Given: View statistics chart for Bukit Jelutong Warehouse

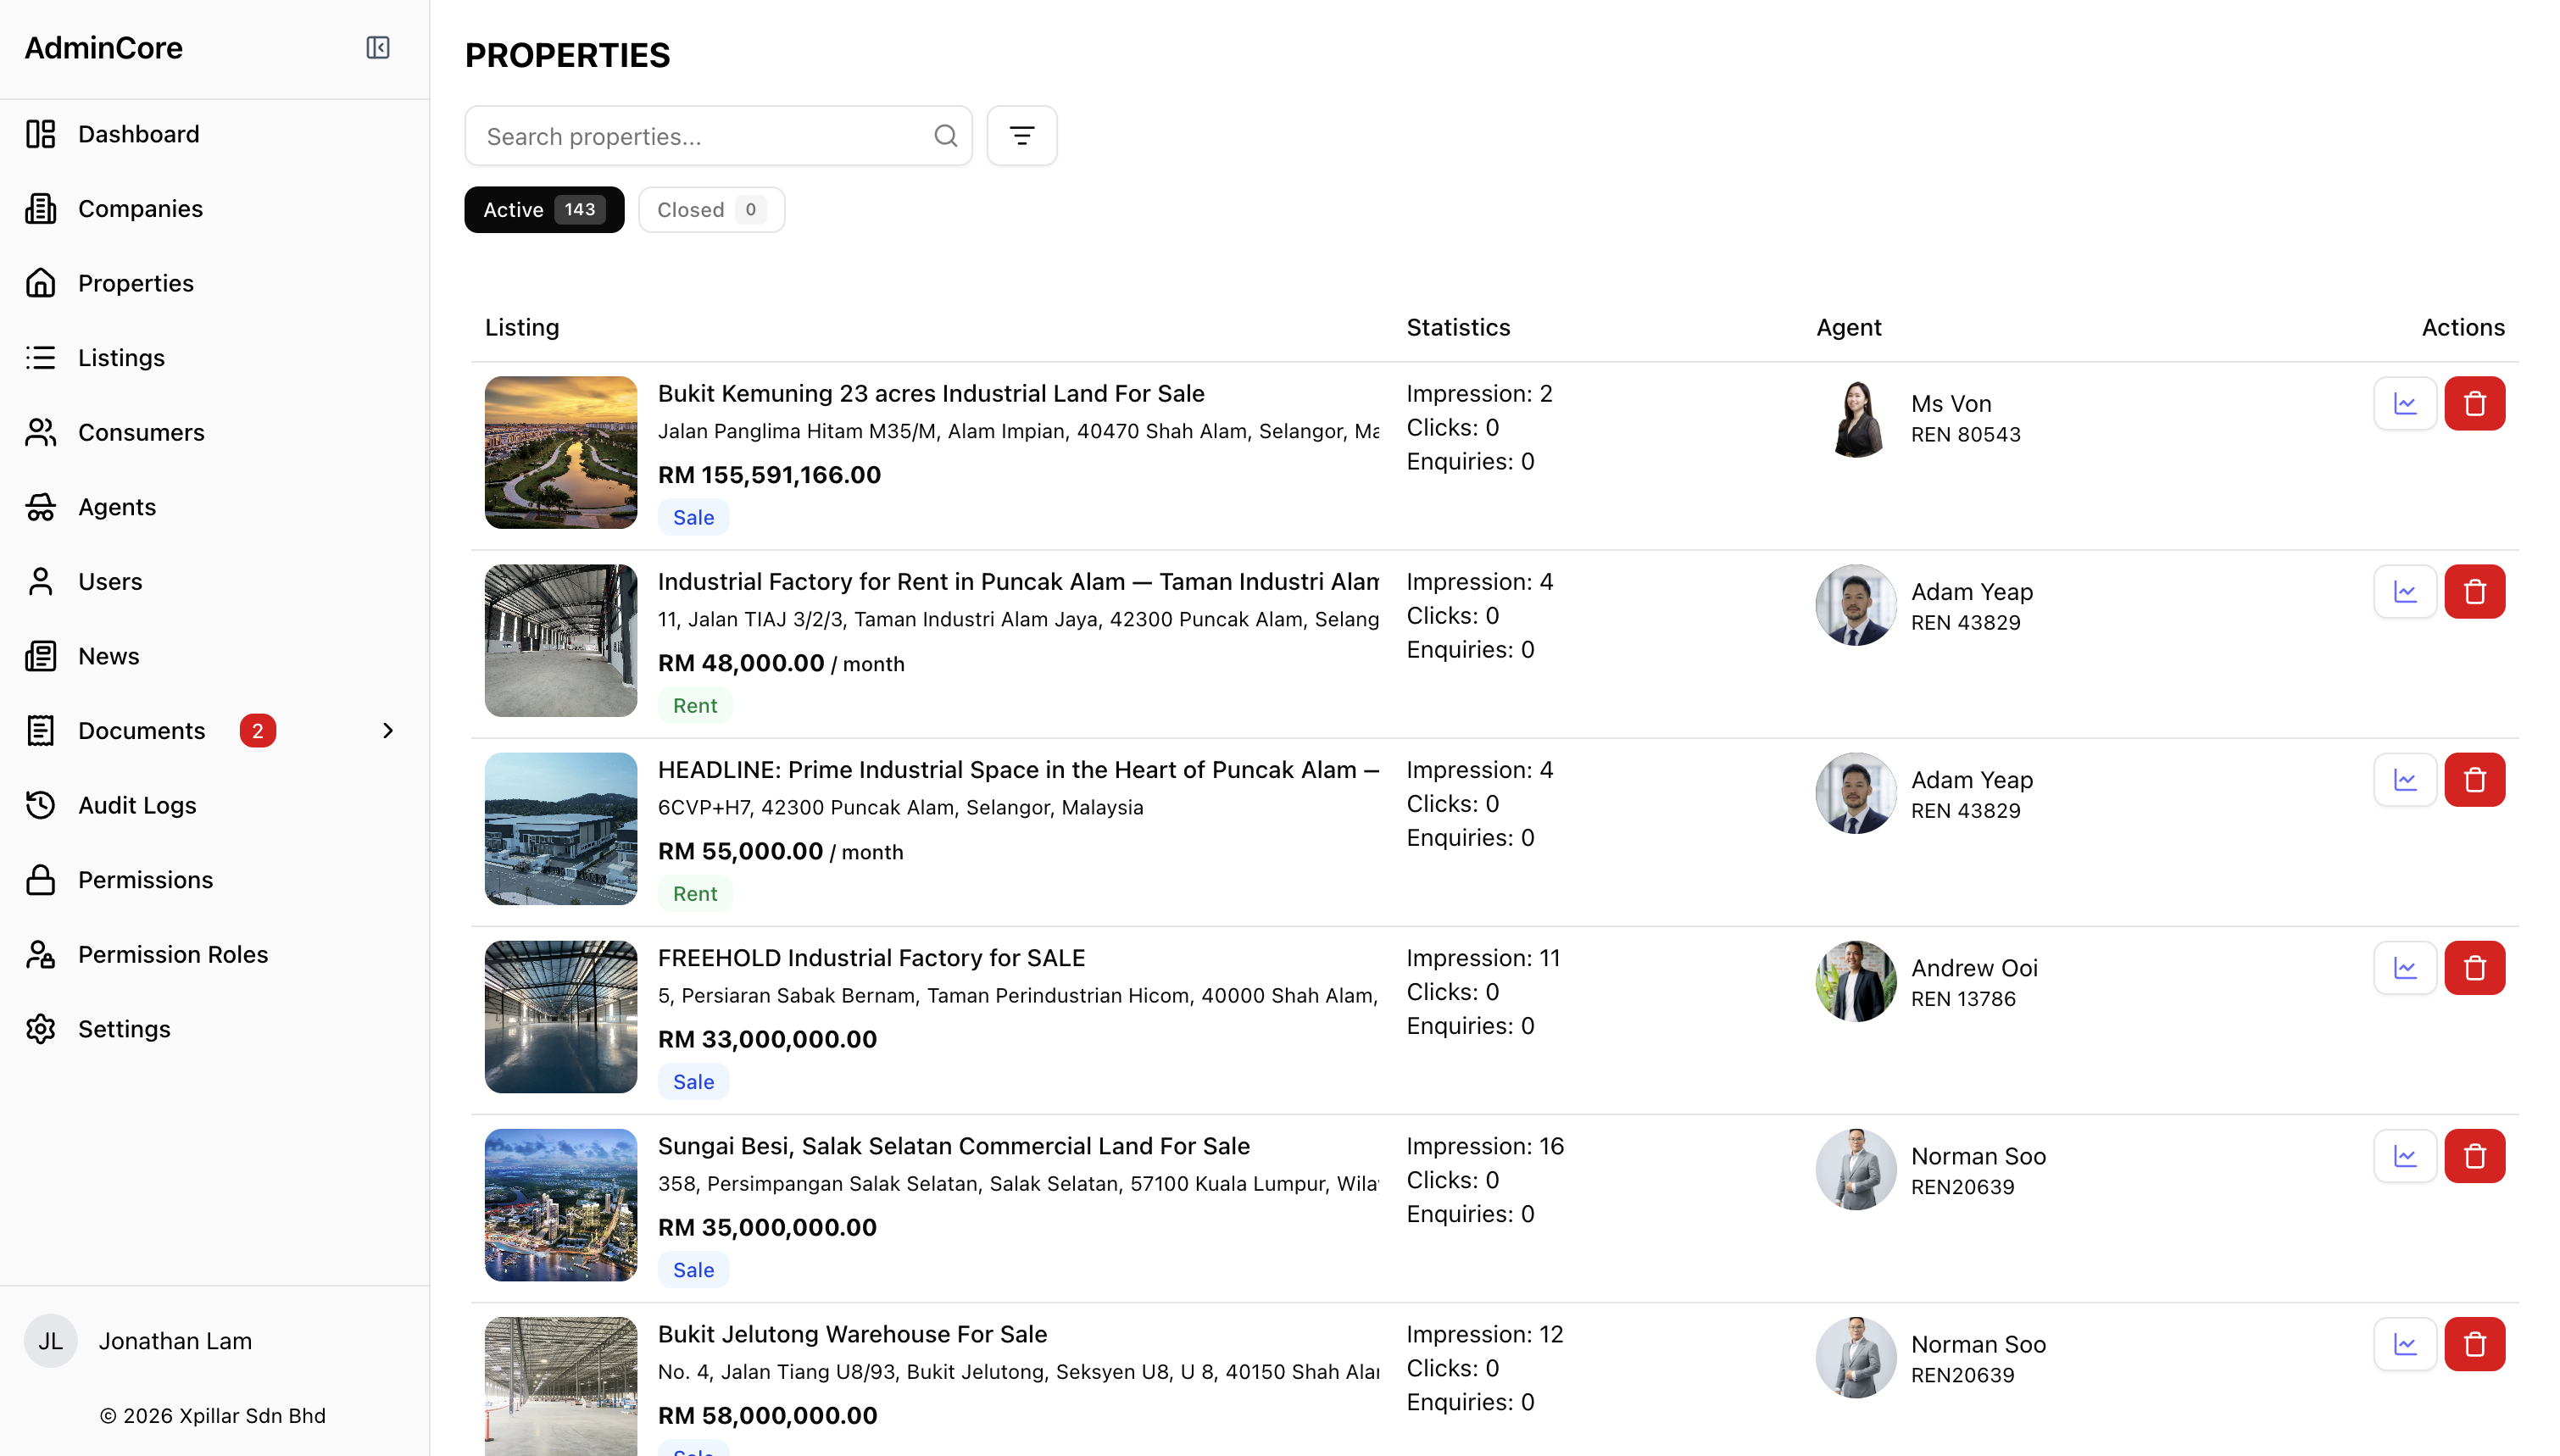Looking at the screenshot, I should pos(2405,1344).
